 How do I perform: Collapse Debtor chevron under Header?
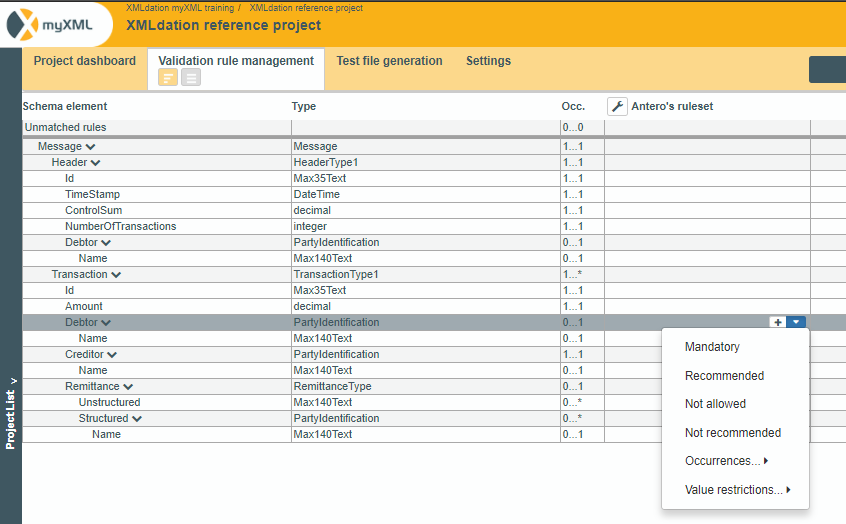click(106, 243)
